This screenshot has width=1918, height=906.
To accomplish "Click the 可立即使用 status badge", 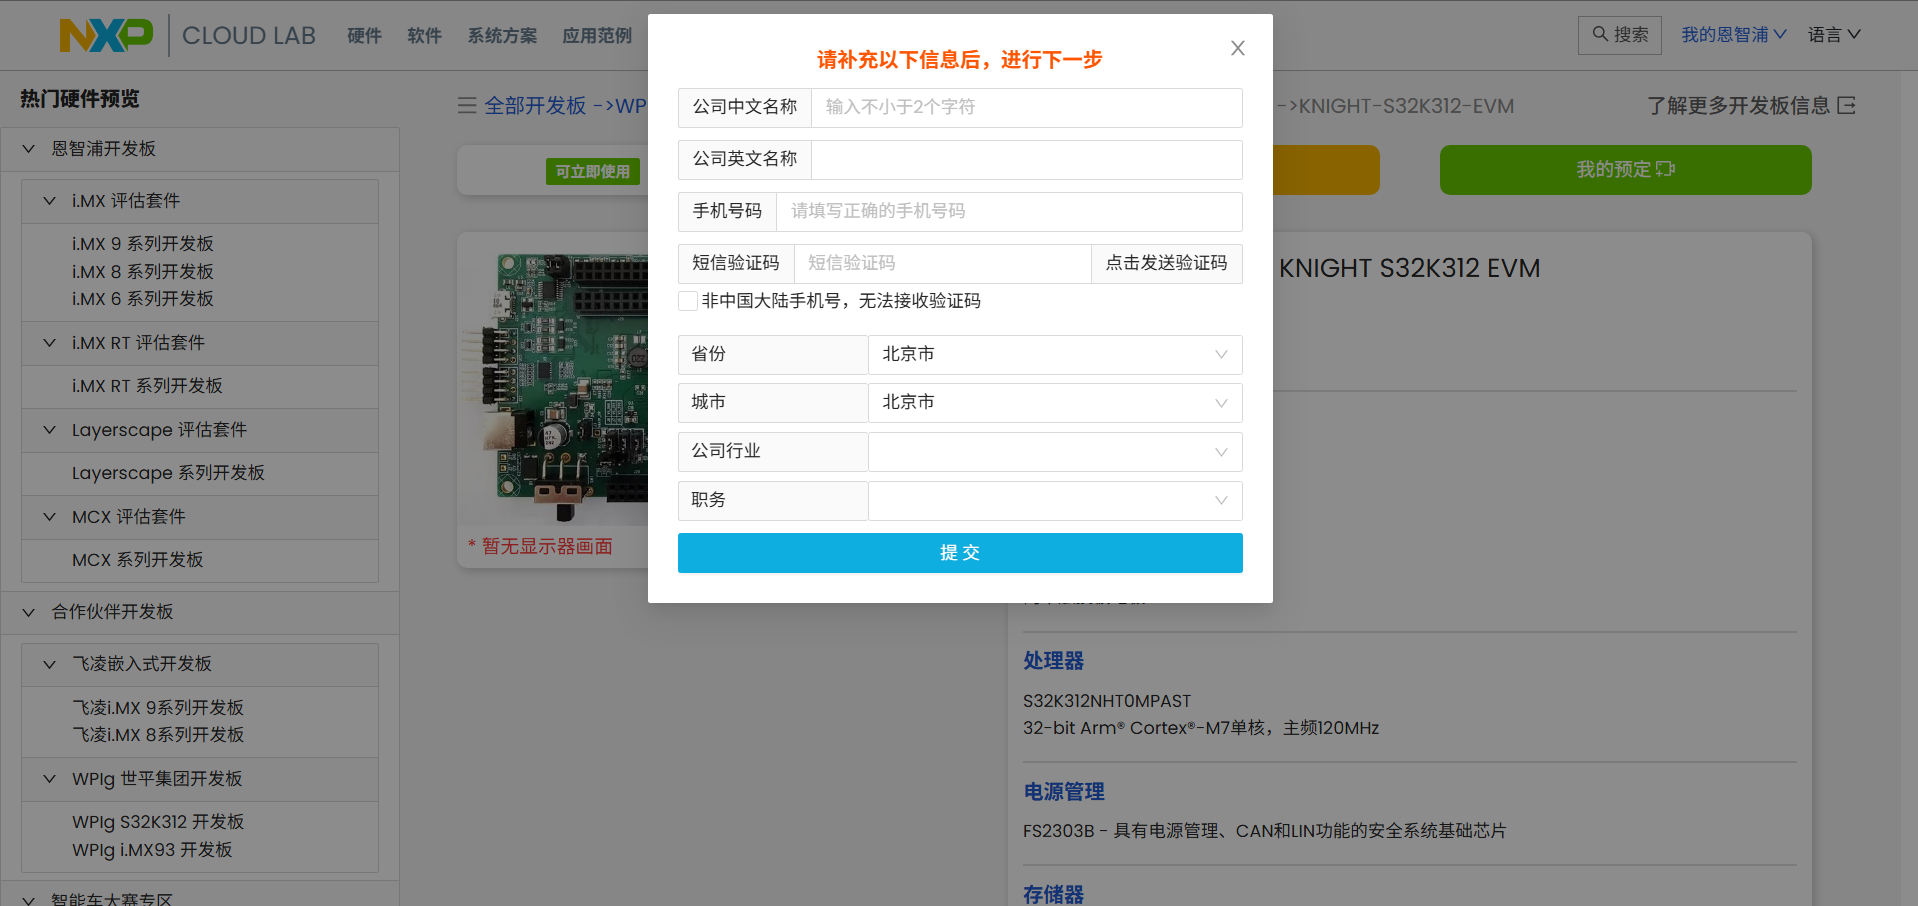I will 592,171.
